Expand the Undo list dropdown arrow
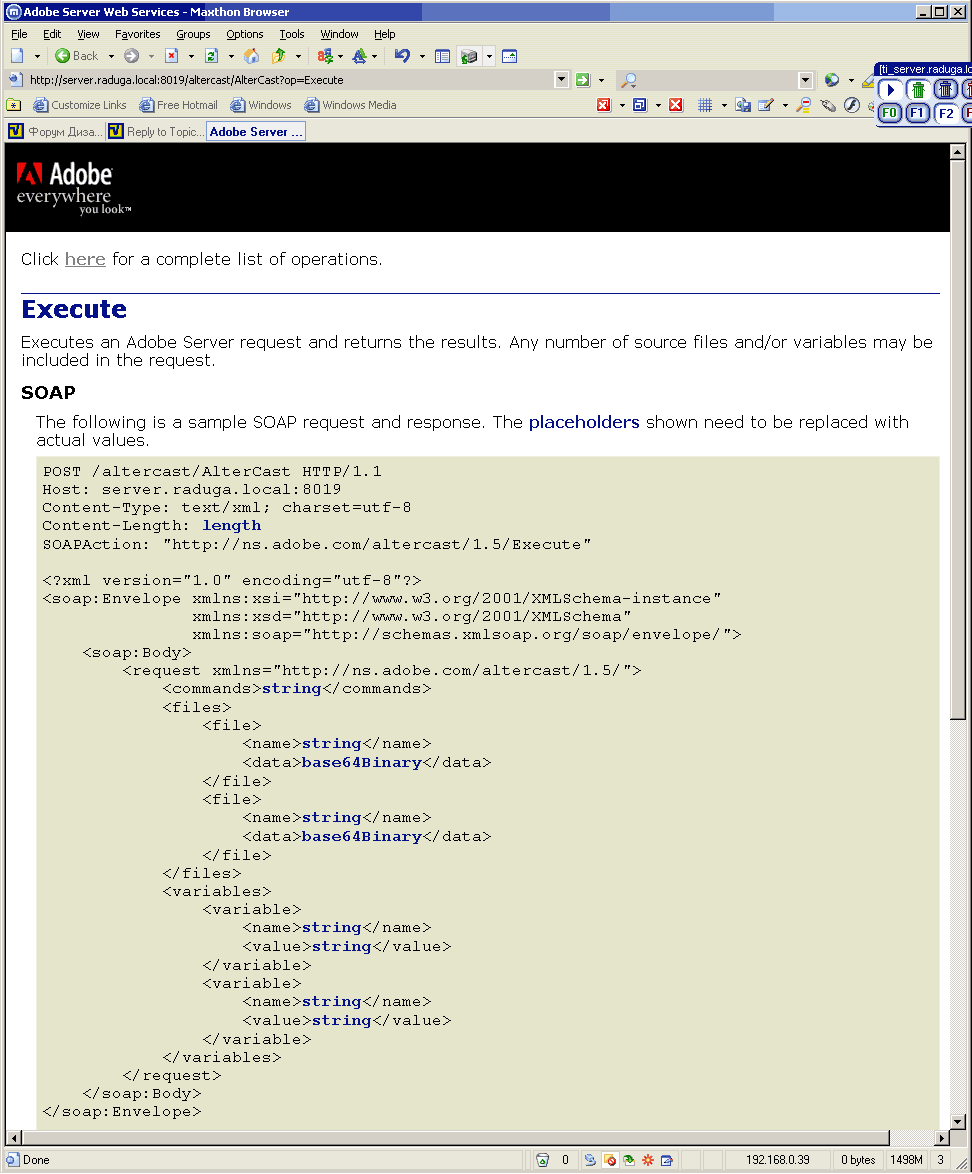The image size is (972, 1174). [422, 56]
